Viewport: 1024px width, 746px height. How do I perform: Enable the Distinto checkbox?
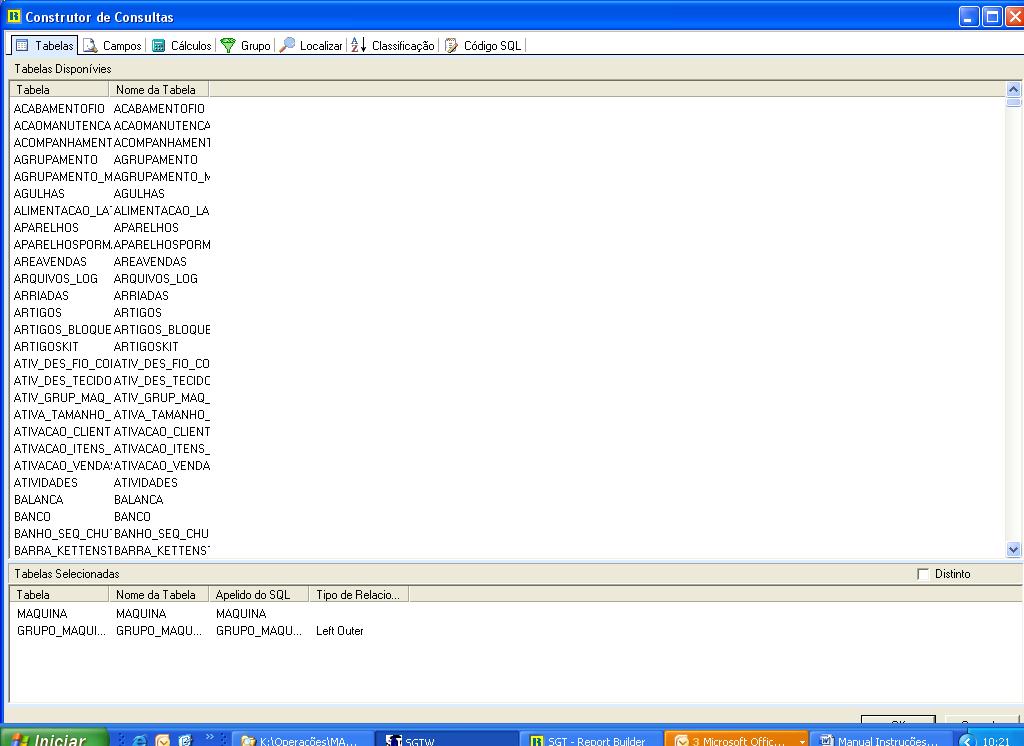(x=923, y=574)
